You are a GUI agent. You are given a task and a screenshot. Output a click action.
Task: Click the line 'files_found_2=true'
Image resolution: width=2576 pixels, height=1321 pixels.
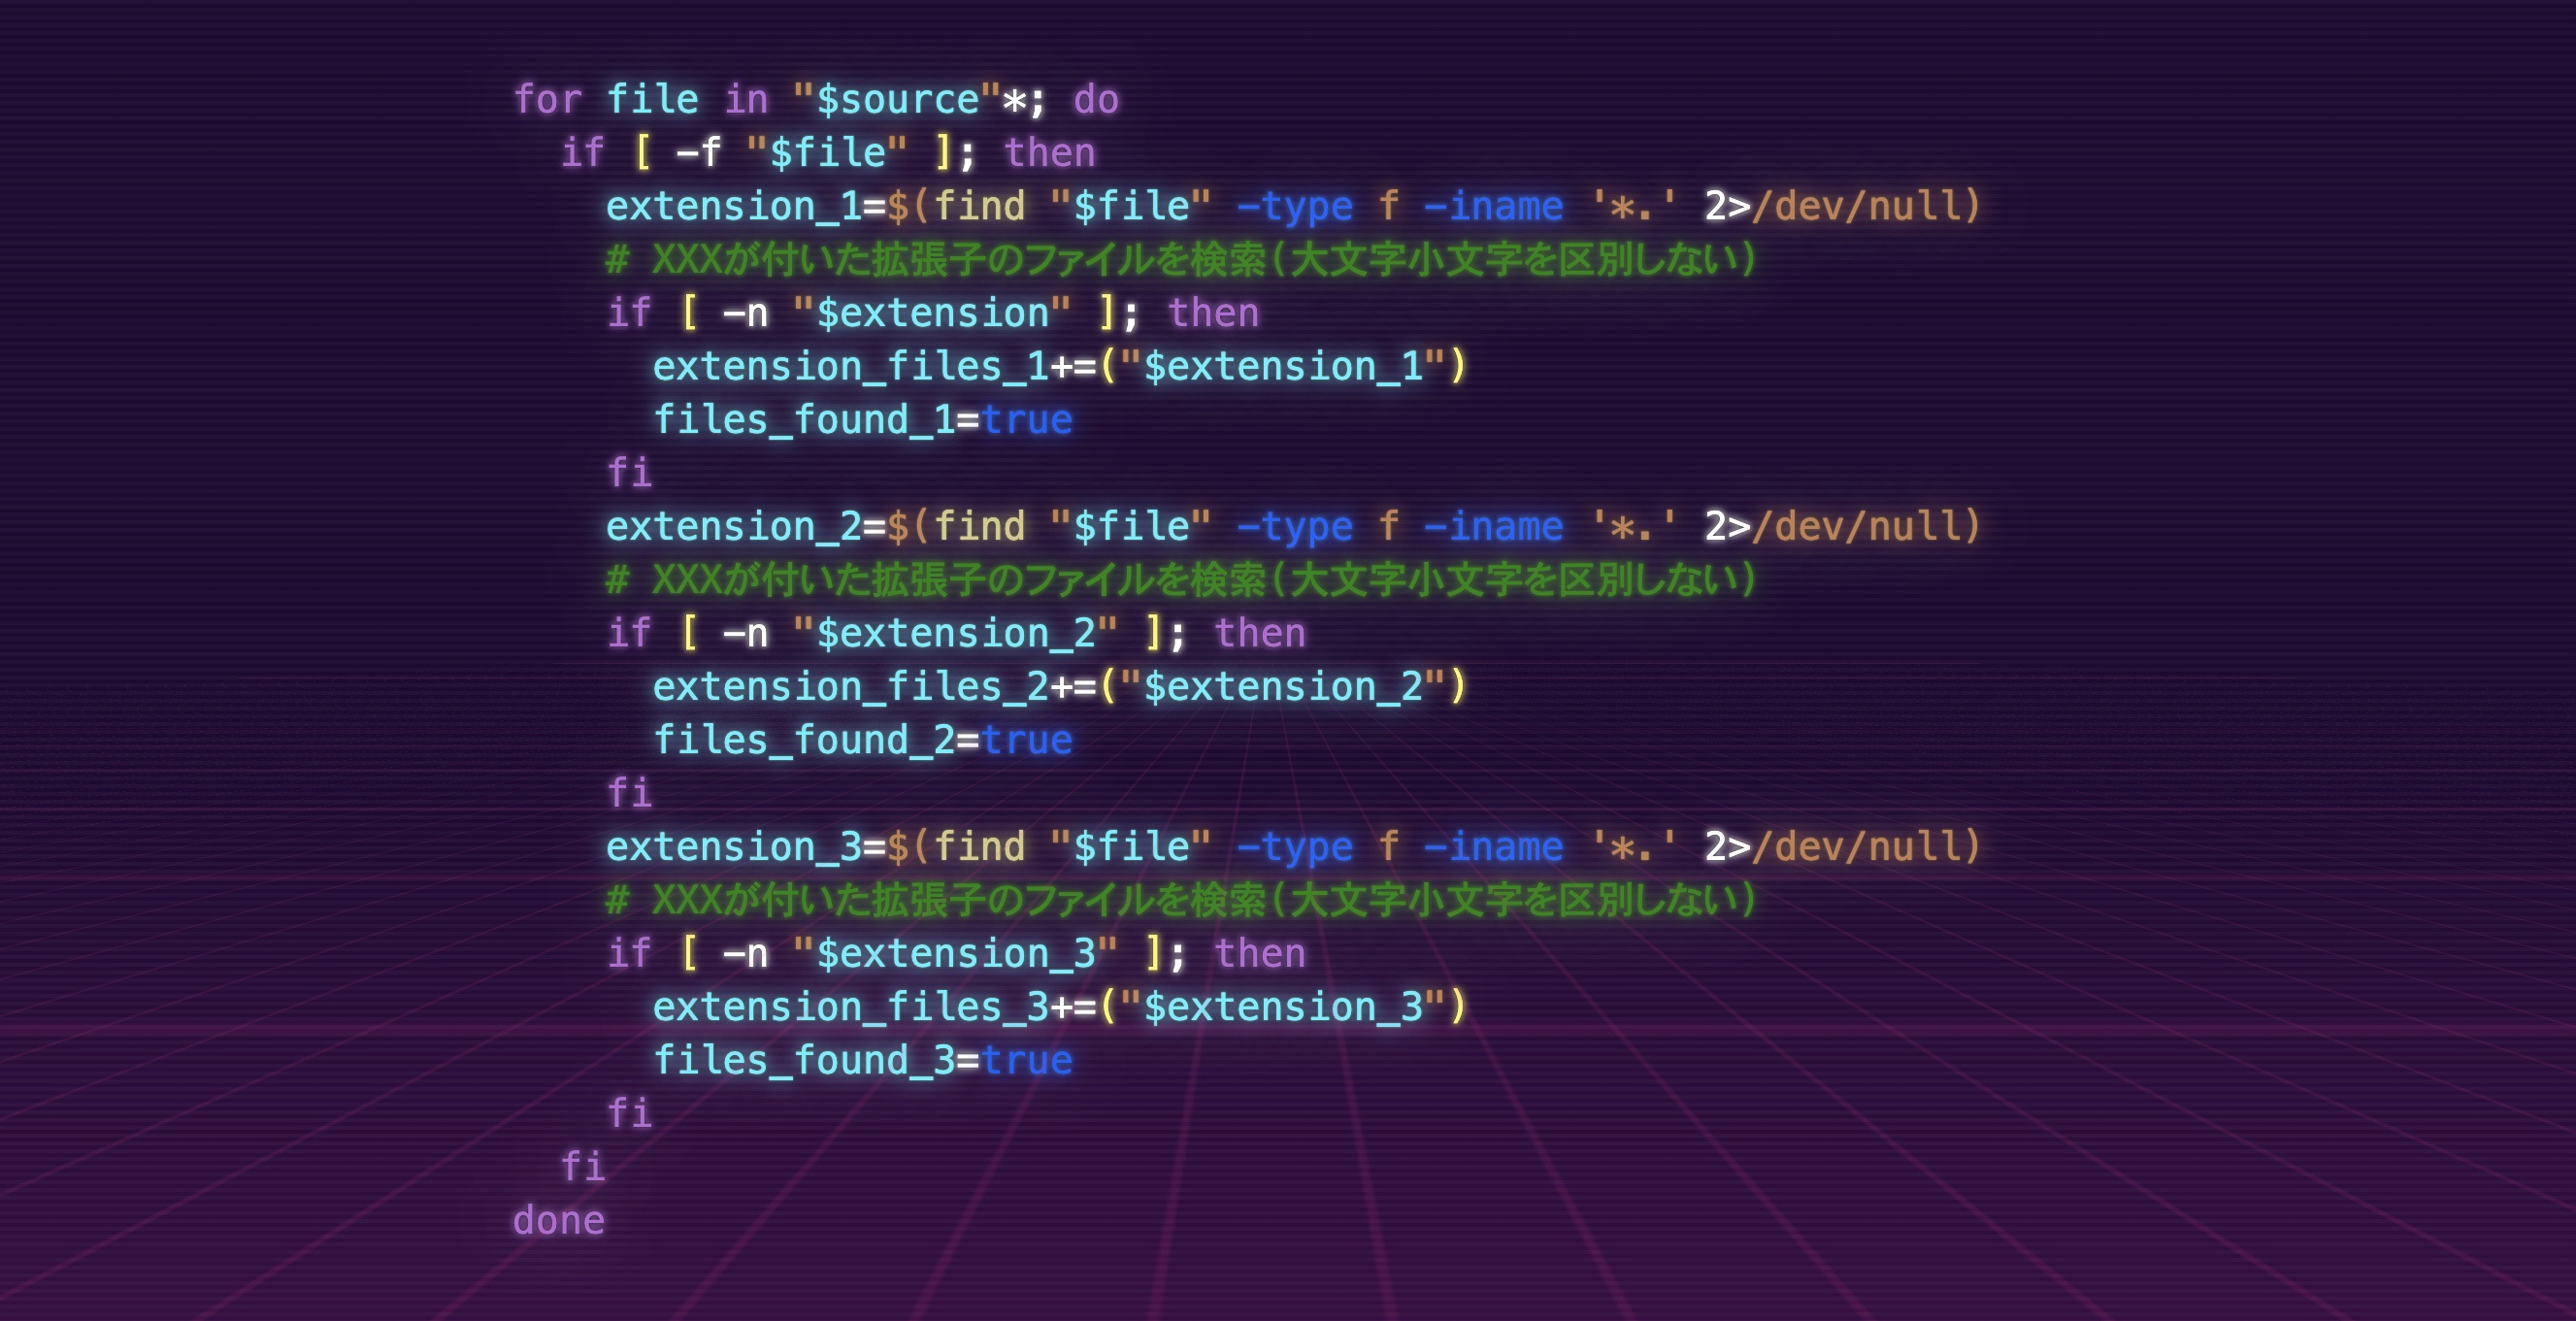(863, 740)
